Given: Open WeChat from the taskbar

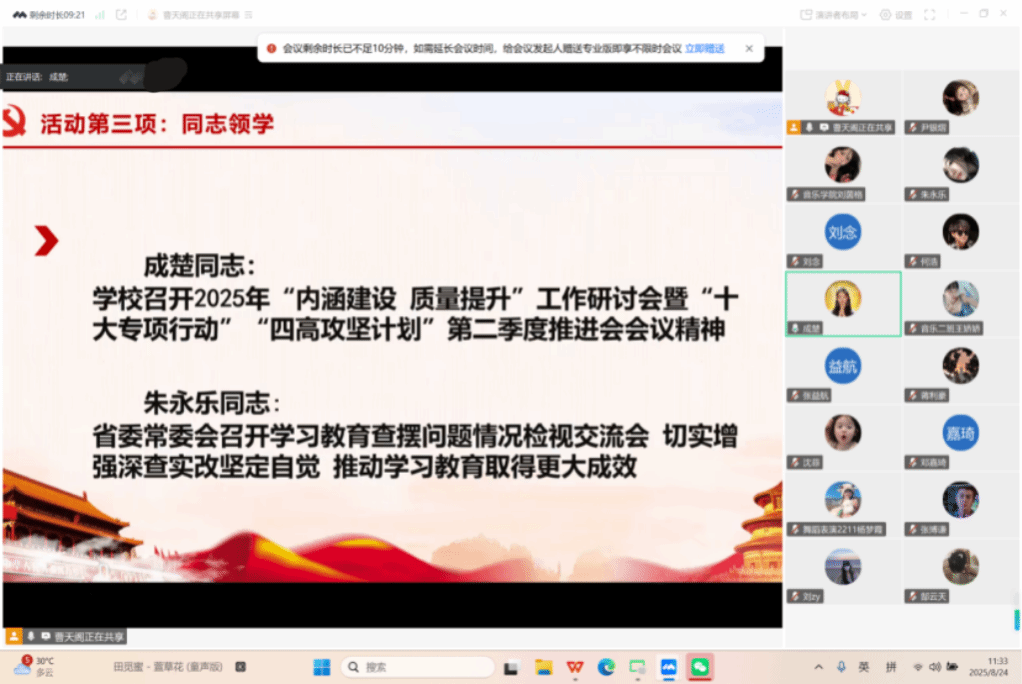Looking at the screenshot, I should tap(699, 667).
